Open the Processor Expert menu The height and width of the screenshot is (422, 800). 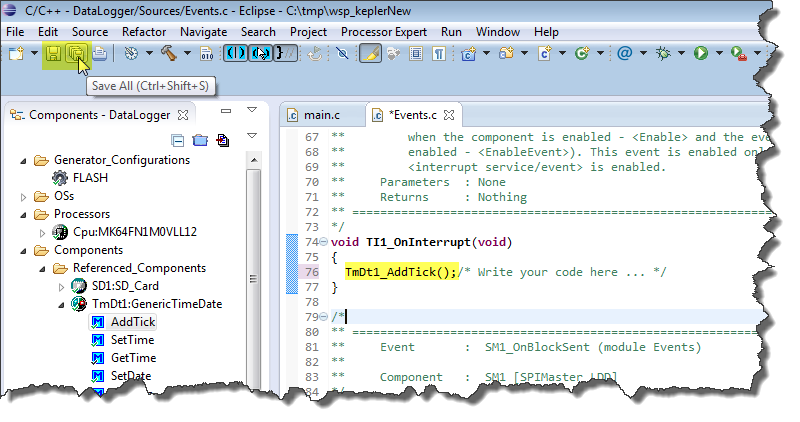pyautogui.click(x=383, y=32)
